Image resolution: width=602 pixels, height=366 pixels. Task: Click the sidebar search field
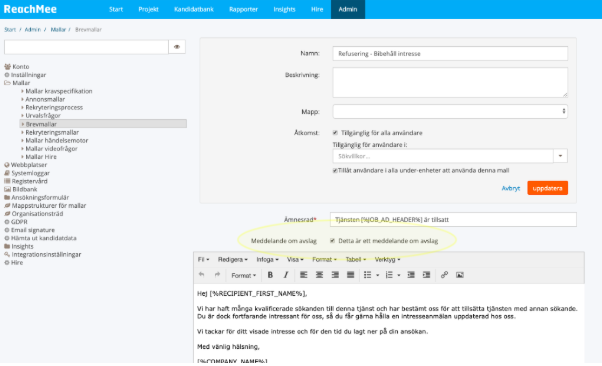click(86, 47)
